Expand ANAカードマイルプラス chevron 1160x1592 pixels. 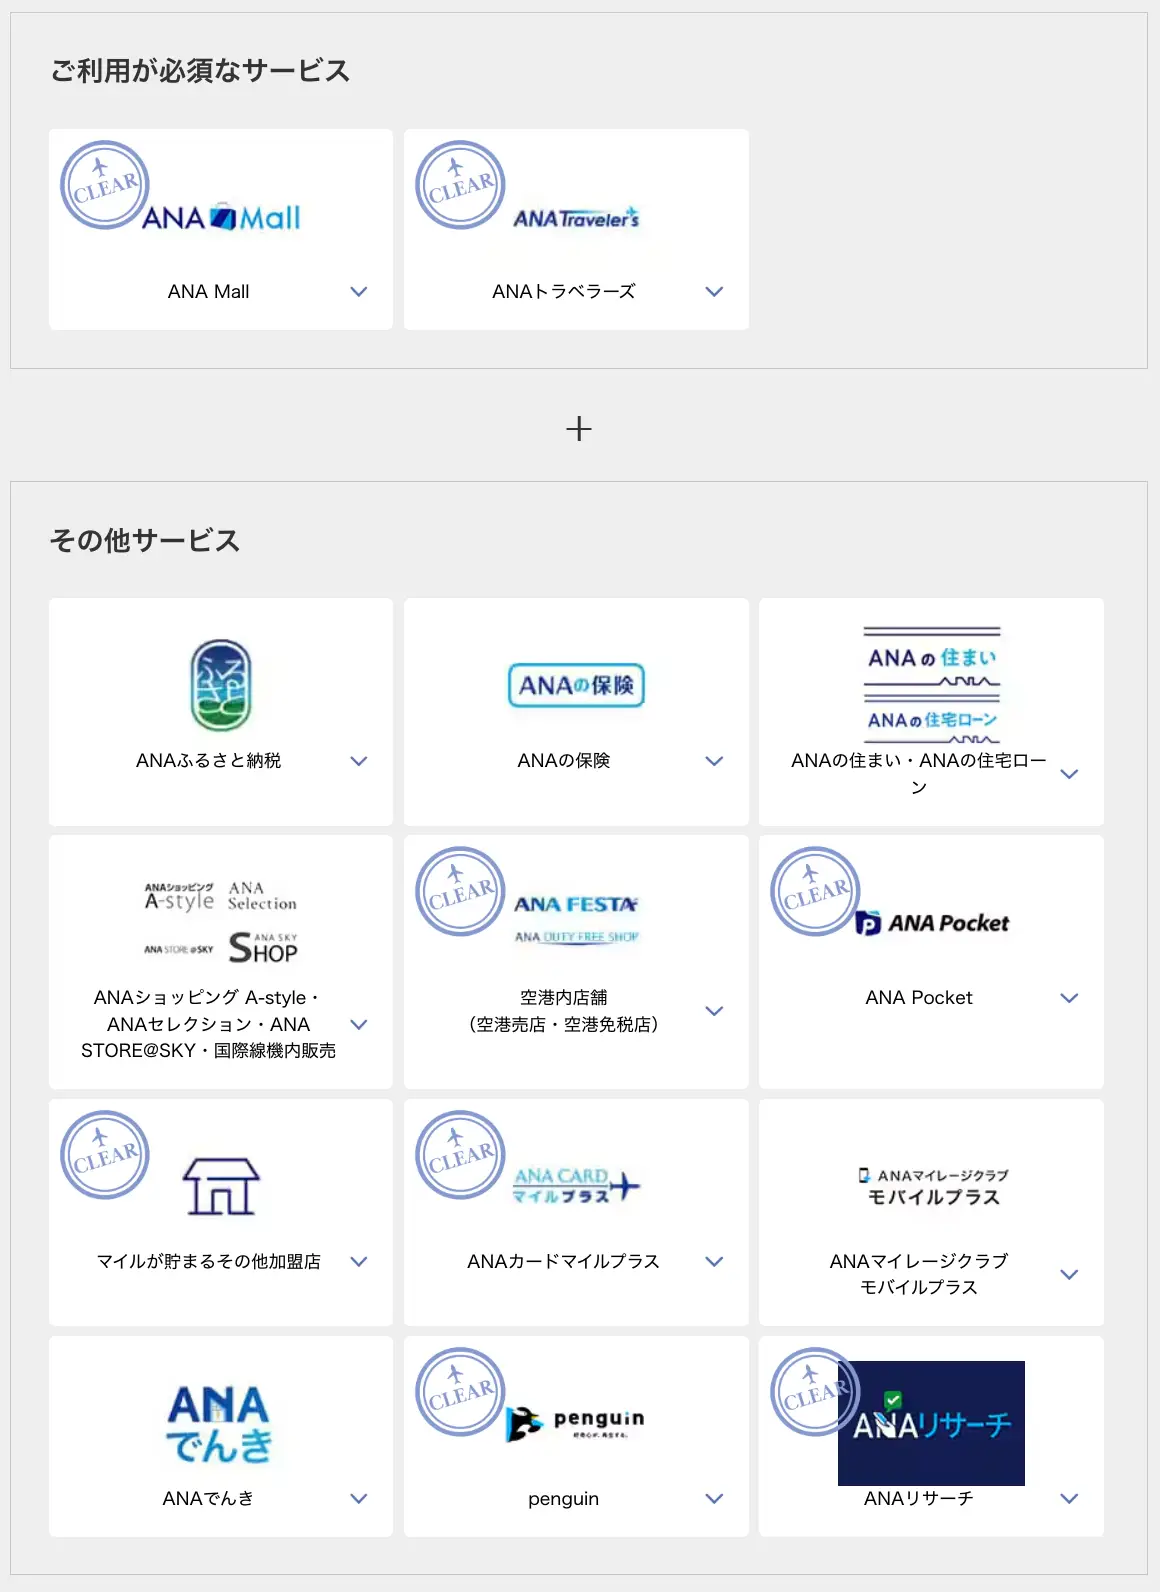point(714,1262)
